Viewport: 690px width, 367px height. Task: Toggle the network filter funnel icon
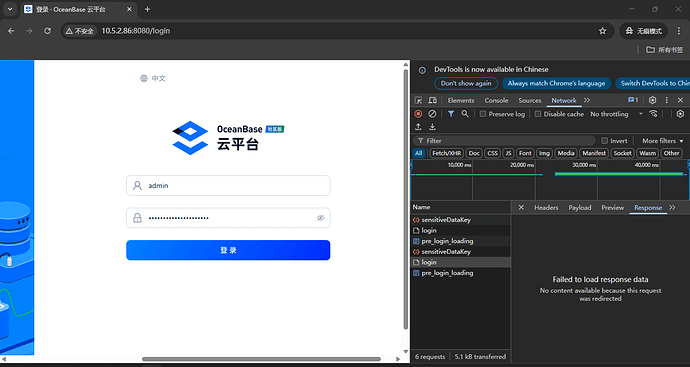click(x=451, y=114)
